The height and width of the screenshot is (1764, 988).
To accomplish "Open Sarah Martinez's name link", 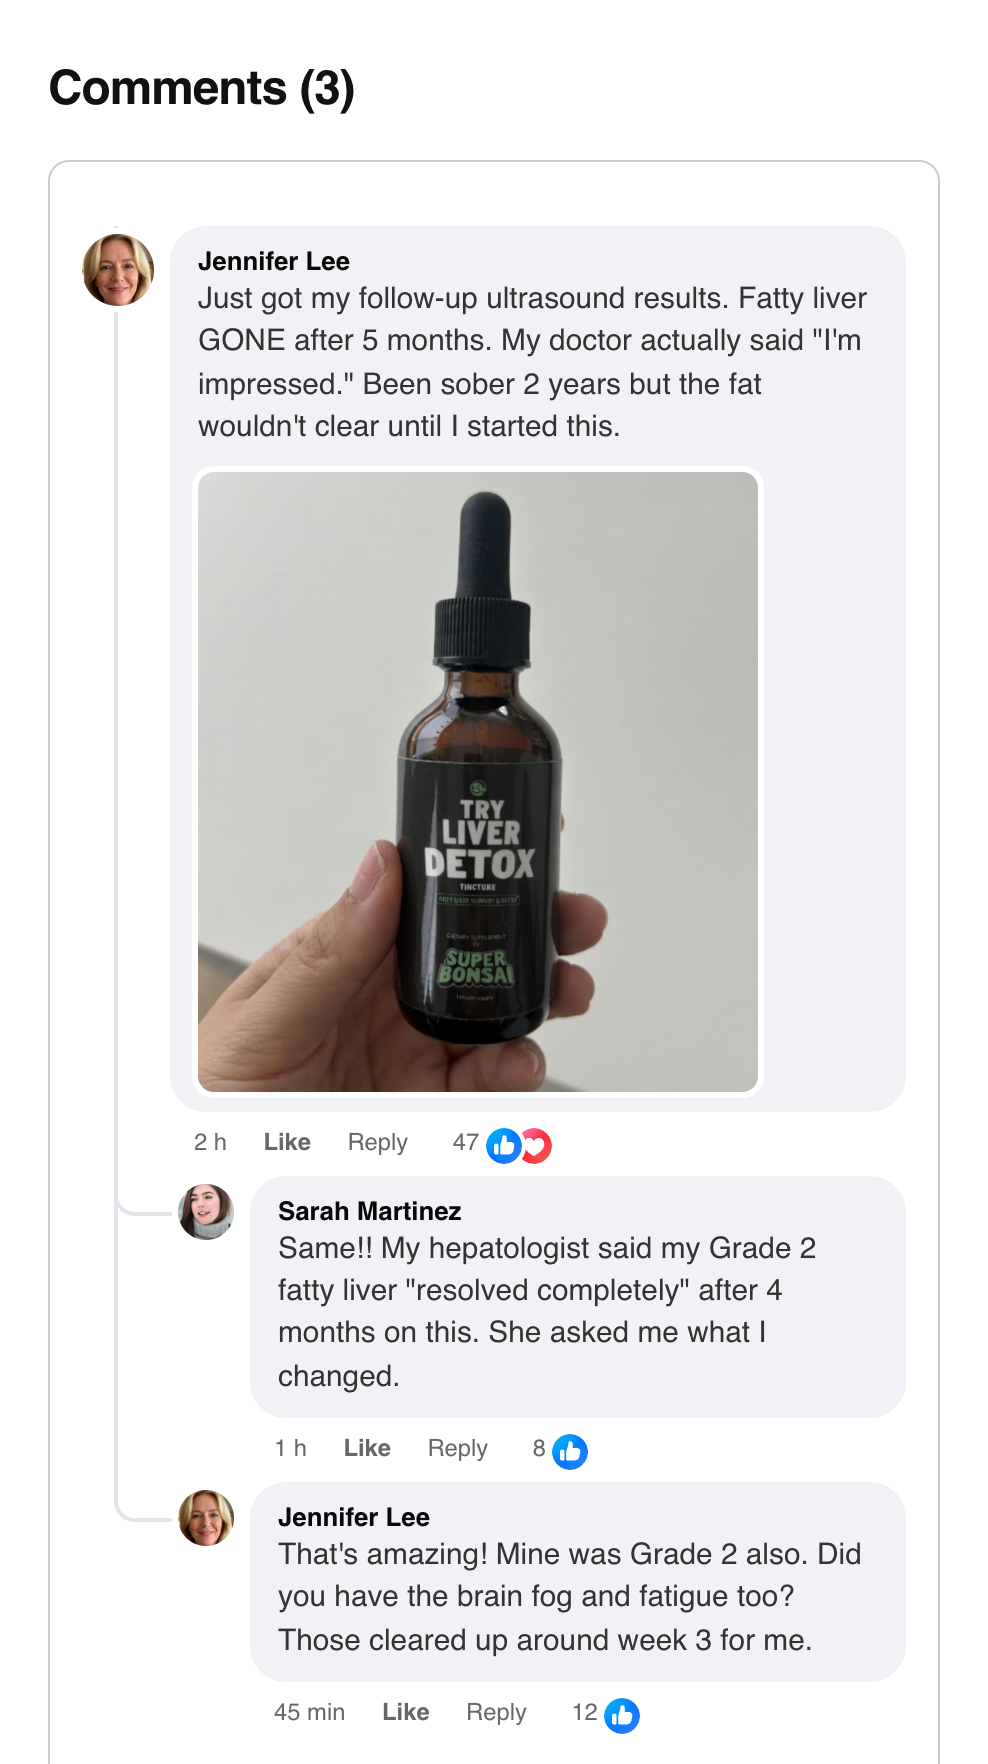I will click(x=369, y=1211).
